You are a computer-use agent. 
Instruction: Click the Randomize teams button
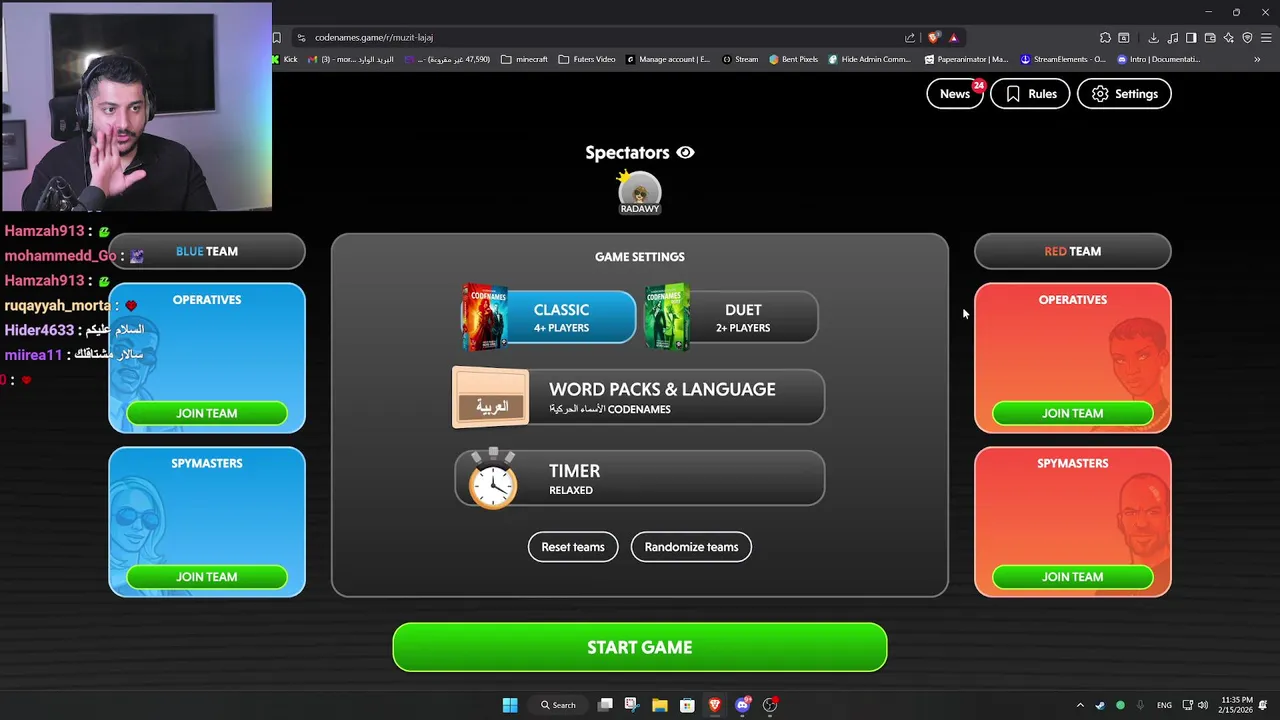coord(691,547)
